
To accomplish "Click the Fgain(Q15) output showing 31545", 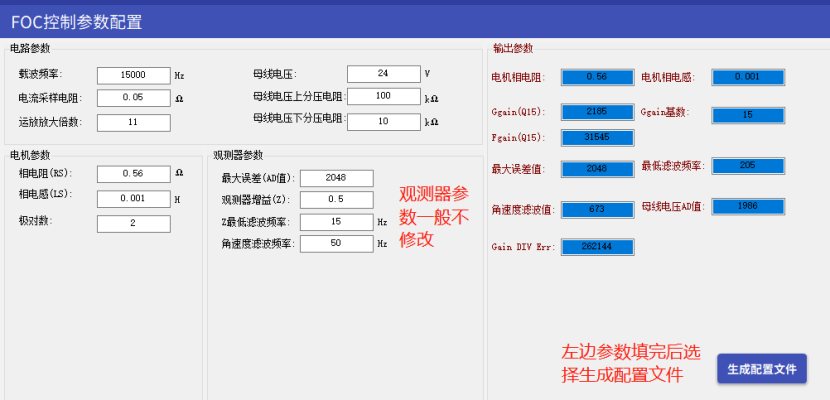I will [x=597, y=137].
